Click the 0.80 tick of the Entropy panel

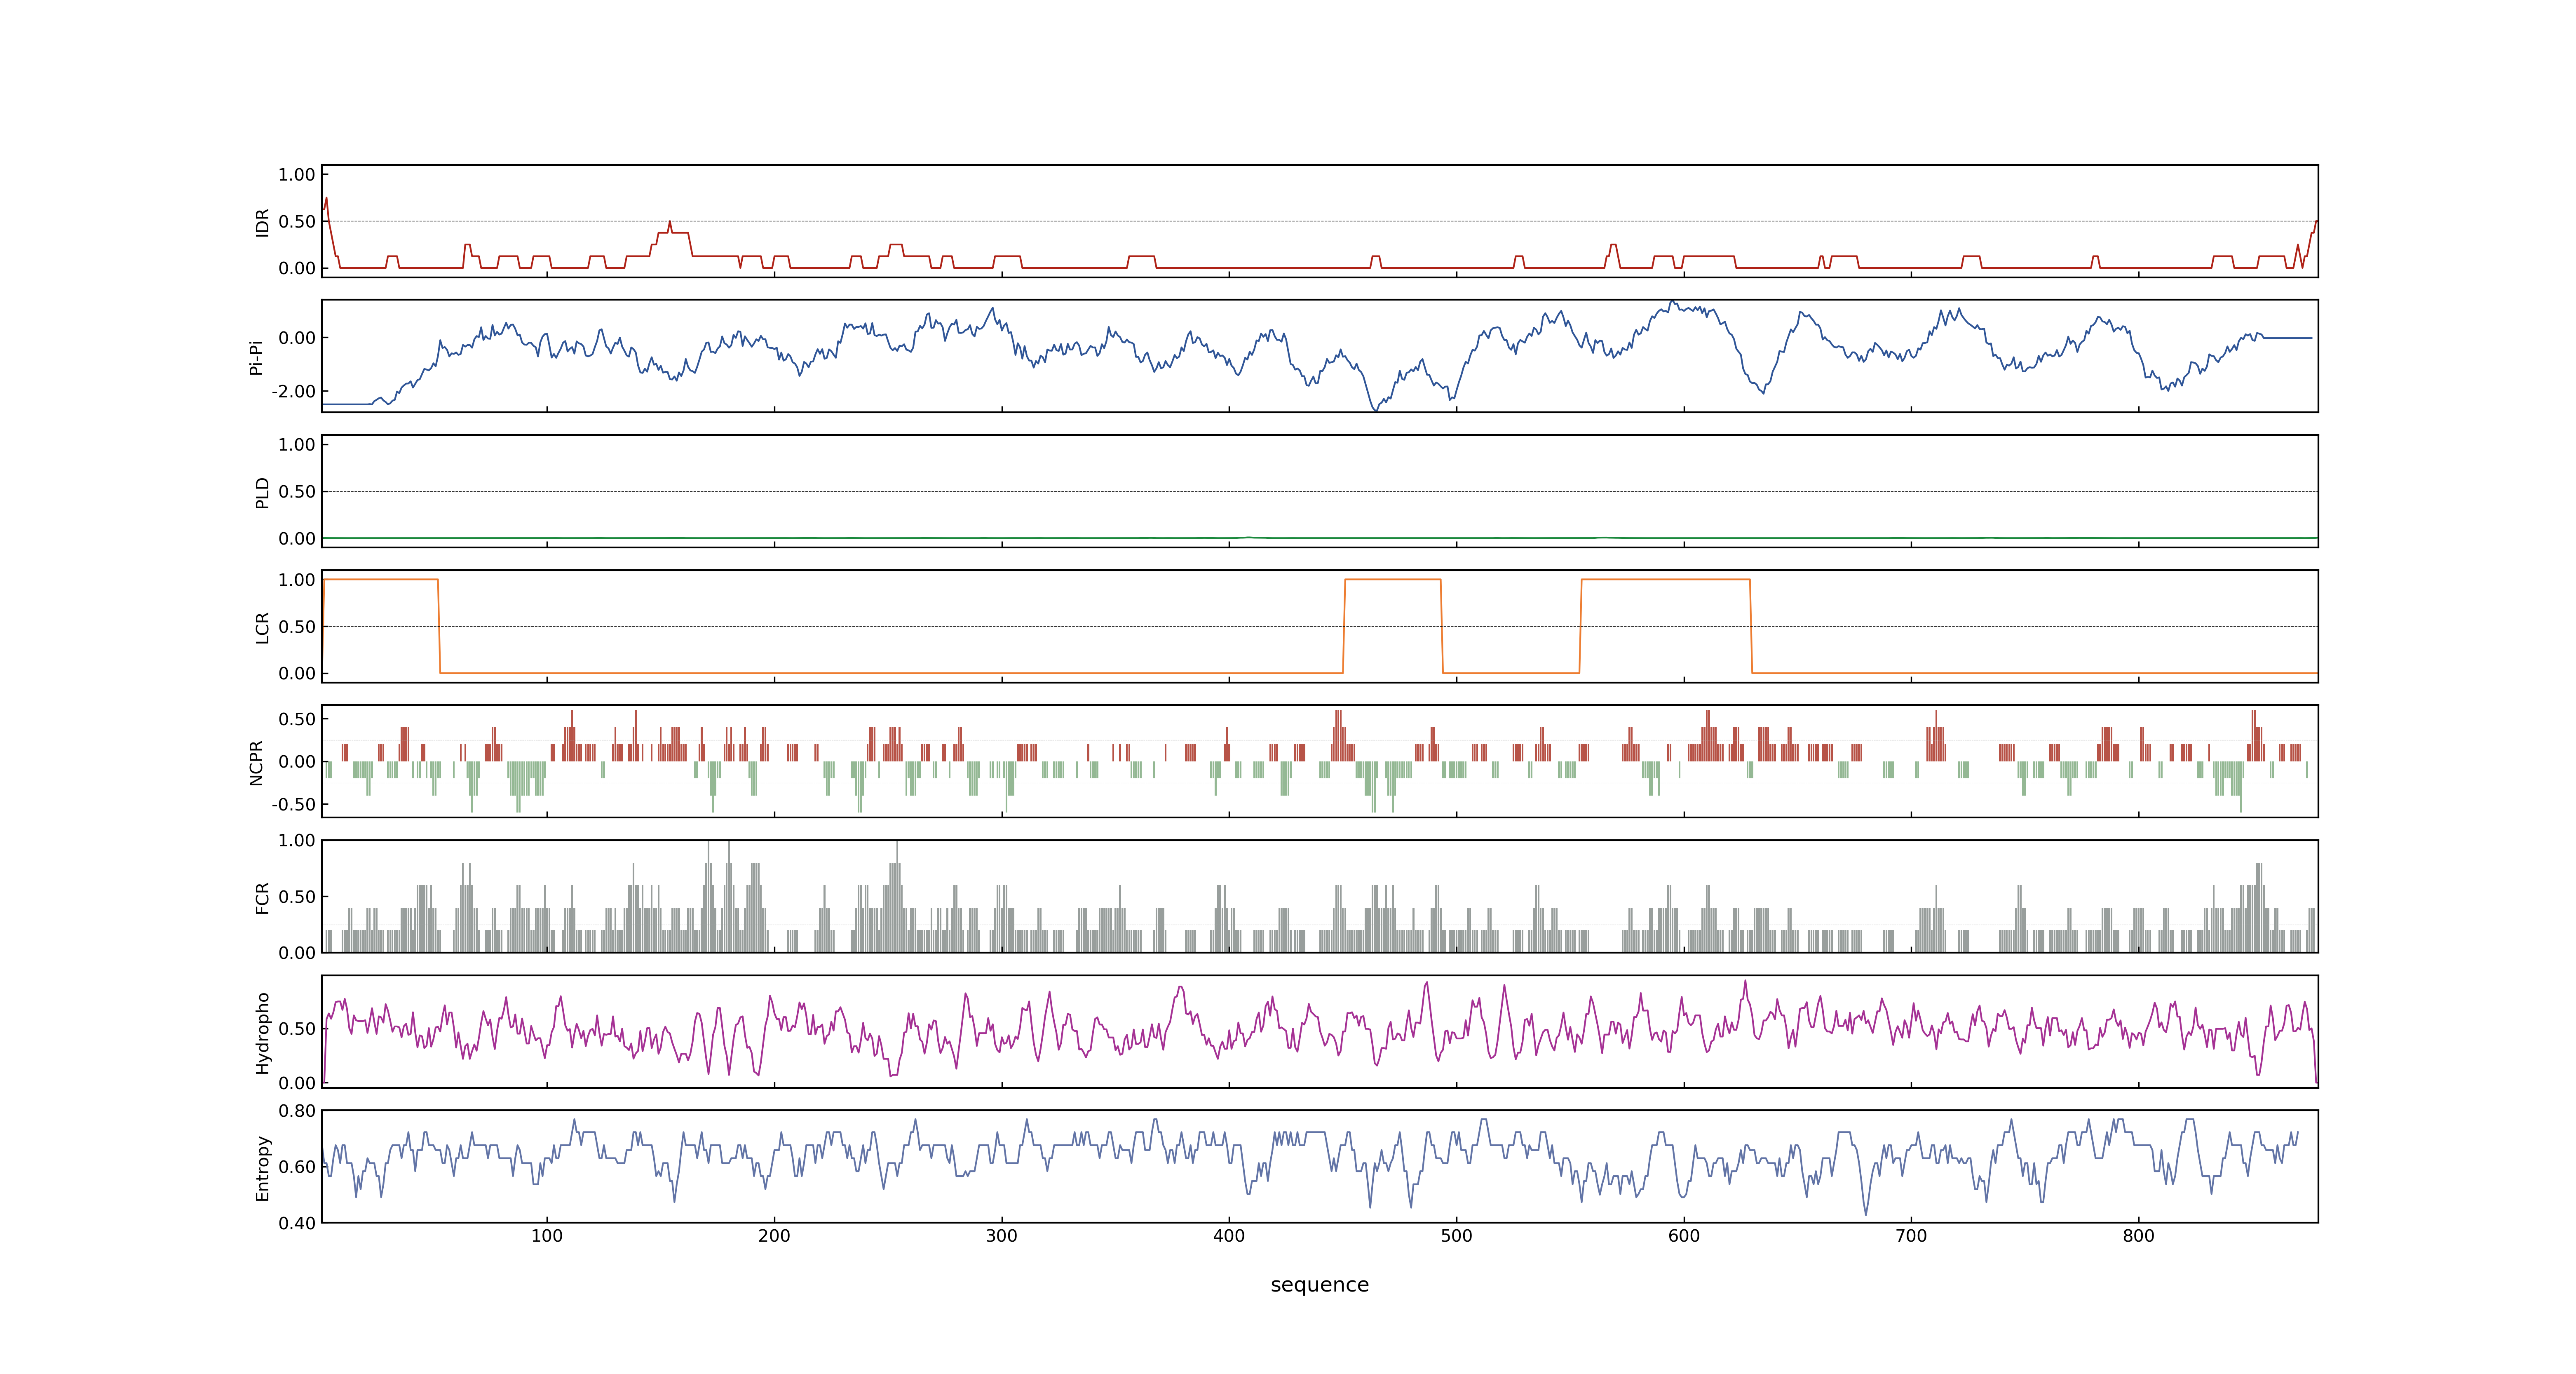point(297,1111)
